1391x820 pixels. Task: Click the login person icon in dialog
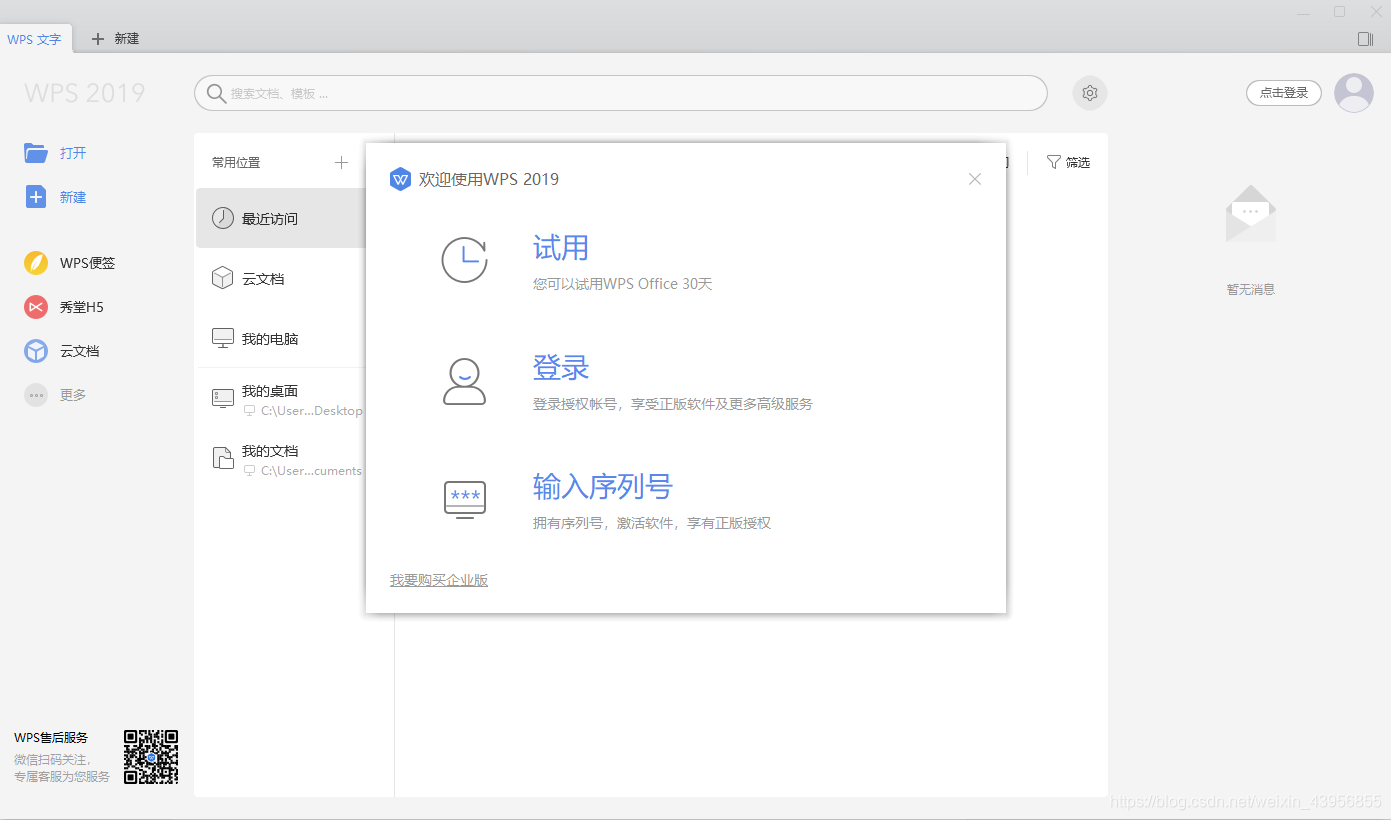point(464,381)
